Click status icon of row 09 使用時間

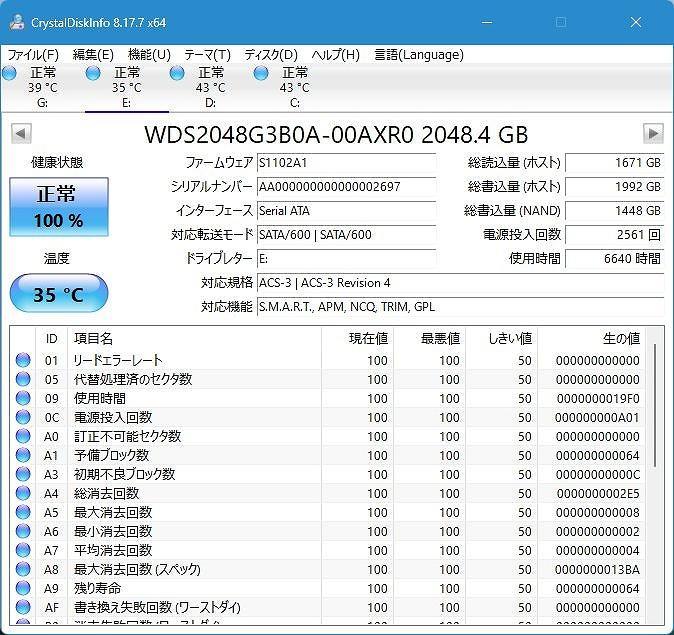click(x=23, y=398)
